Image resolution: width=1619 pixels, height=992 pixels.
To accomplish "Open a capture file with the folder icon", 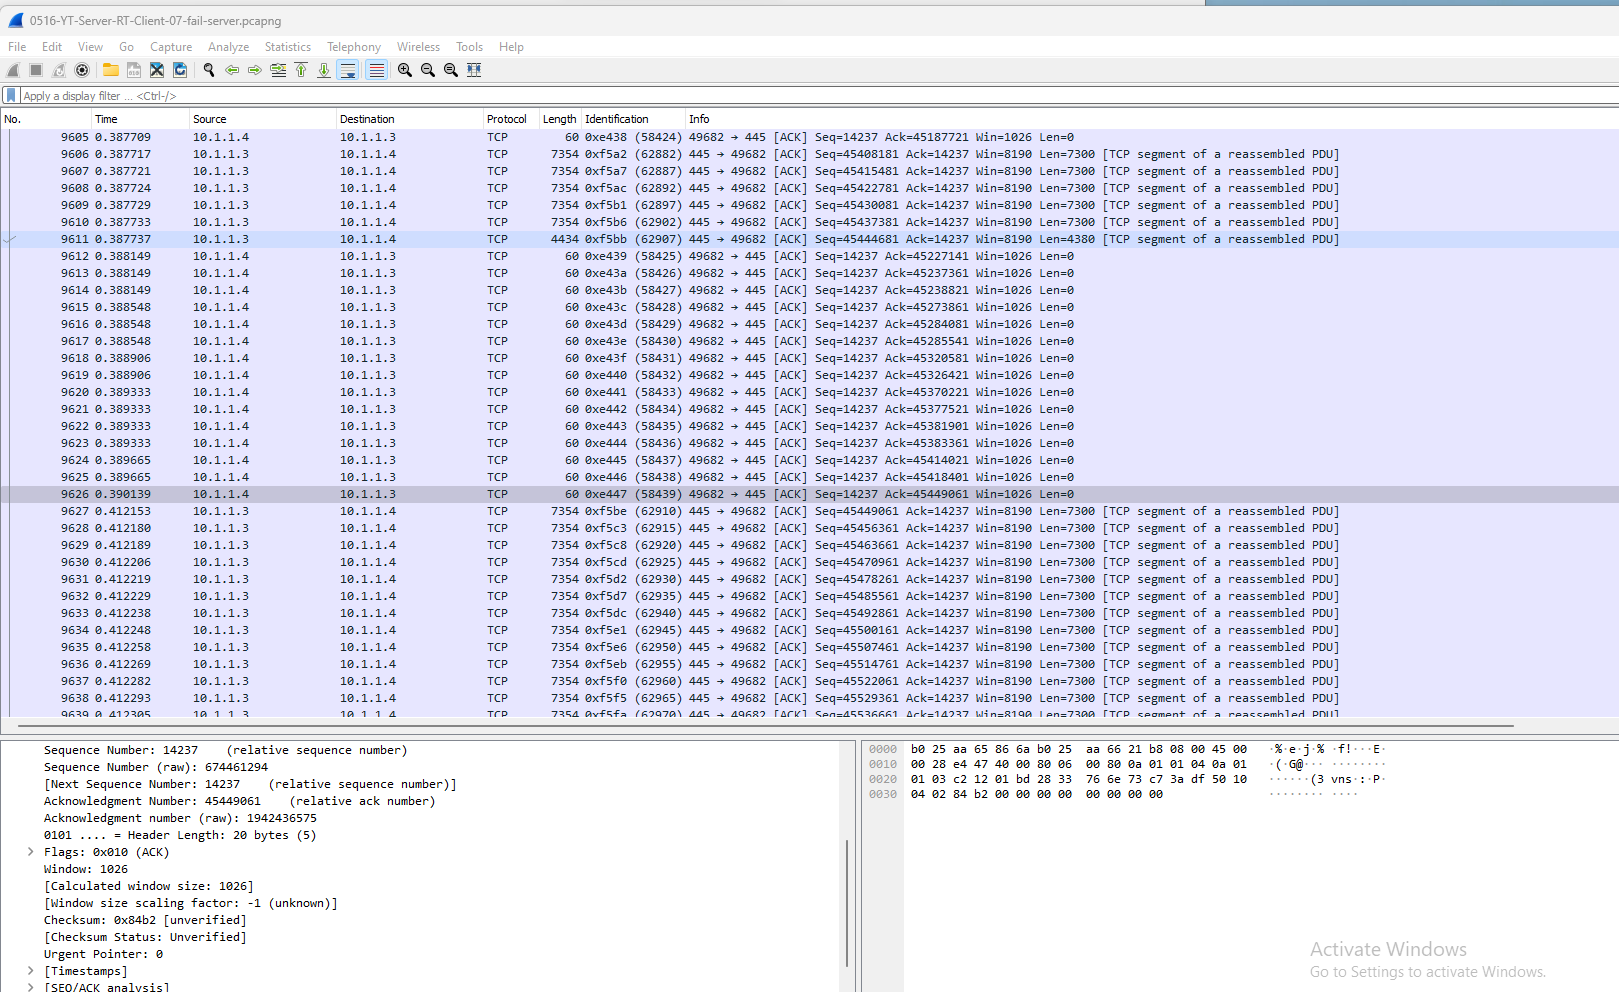I will [x=111, y=70].
